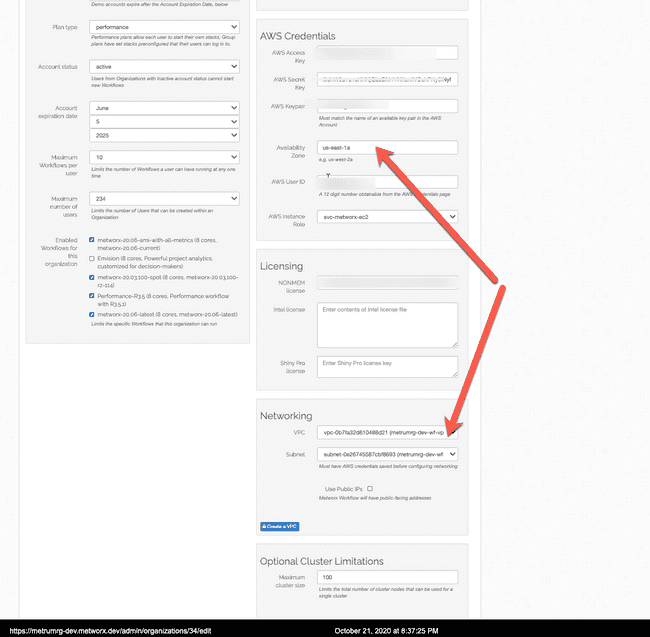Focus the AWS Secret Key field
Screen dimensions: 650x637
[x=387, y=79]
